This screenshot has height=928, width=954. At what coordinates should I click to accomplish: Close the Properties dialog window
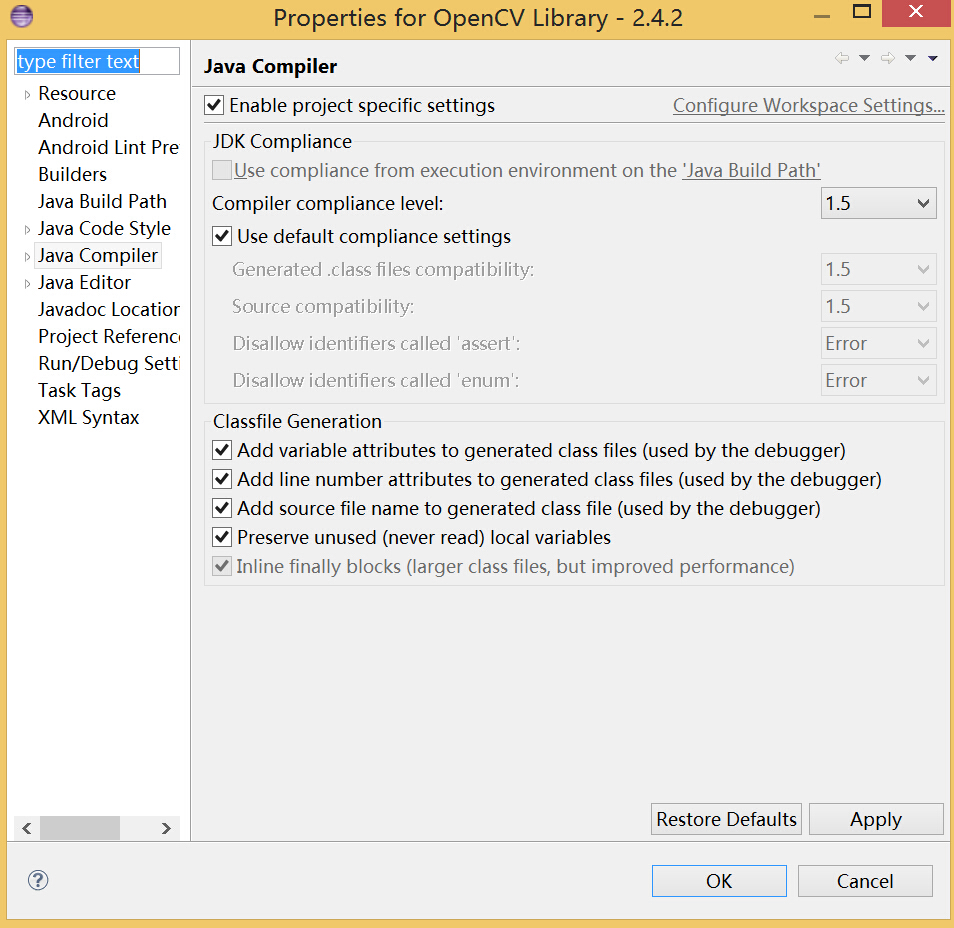point(916,13)
